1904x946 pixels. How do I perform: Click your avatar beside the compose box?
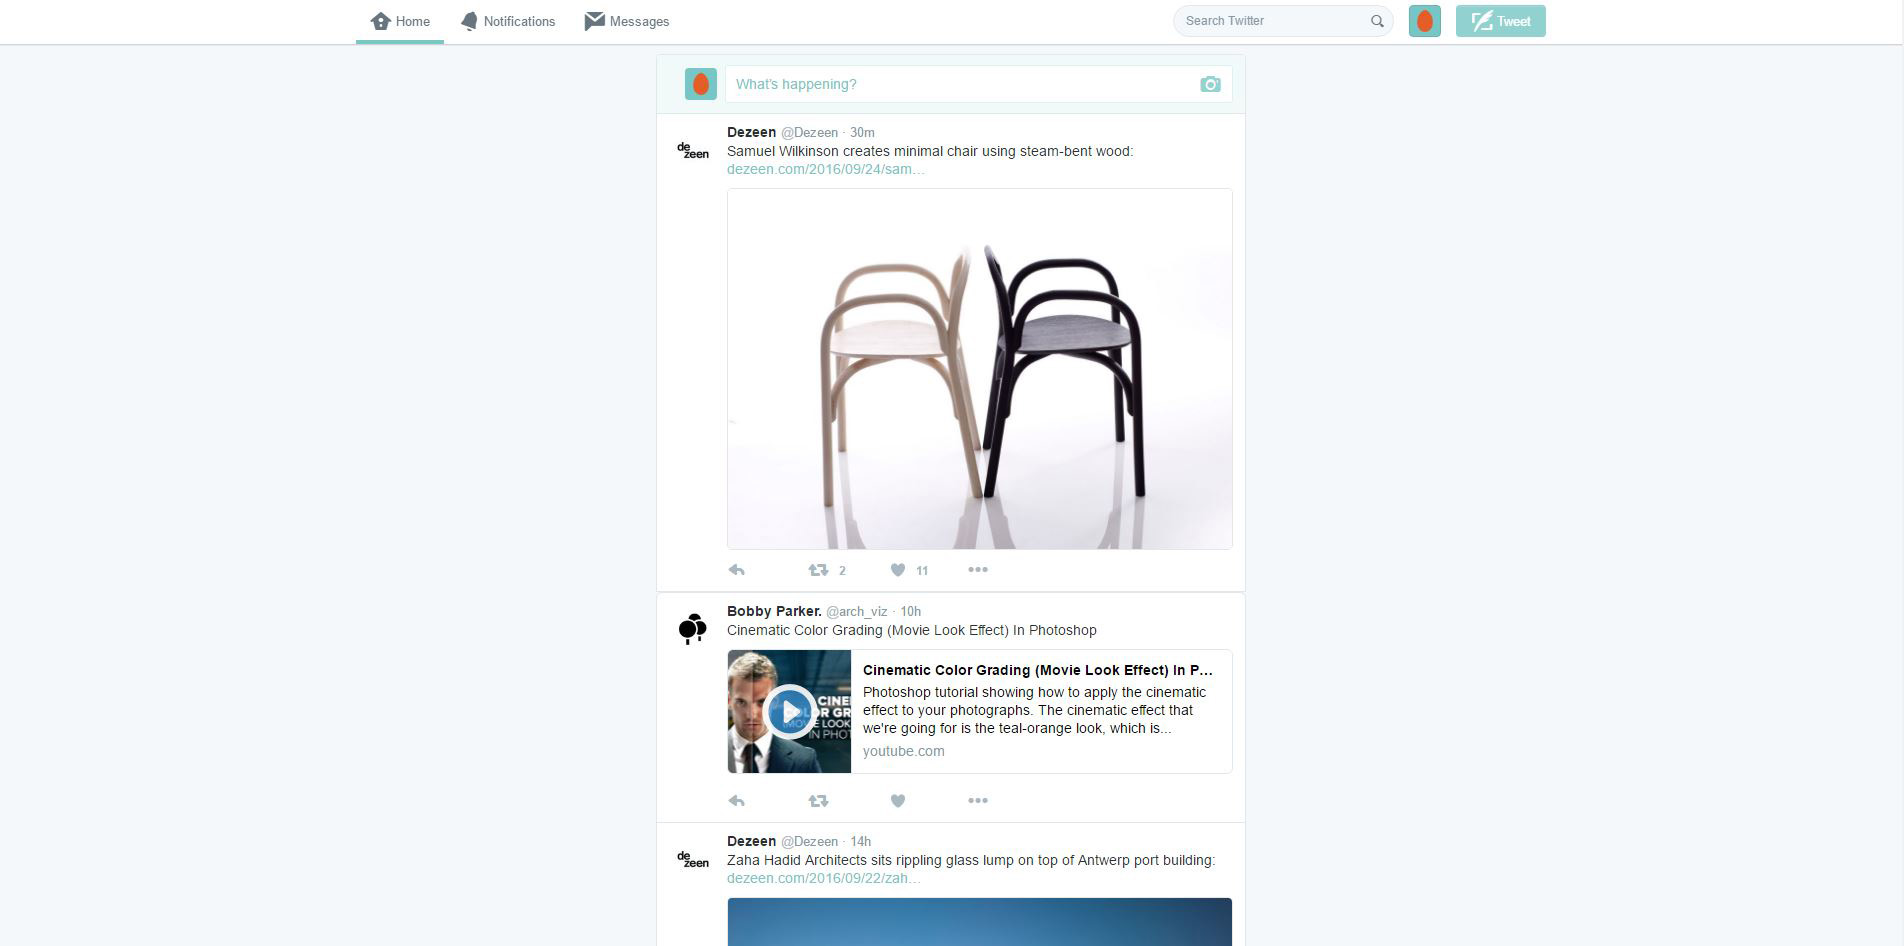[701, 84]
